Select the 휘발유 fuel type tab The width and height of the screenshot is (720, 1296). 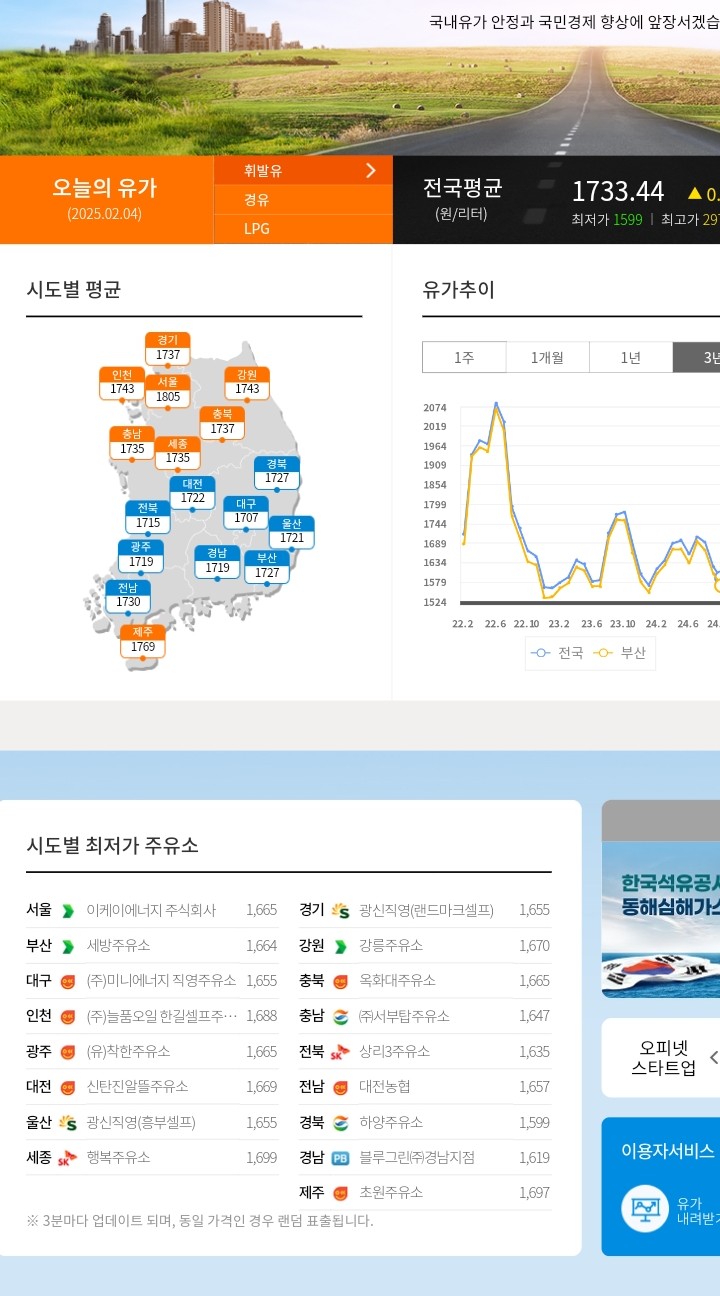pyautogui.click(x=303, y=170)
